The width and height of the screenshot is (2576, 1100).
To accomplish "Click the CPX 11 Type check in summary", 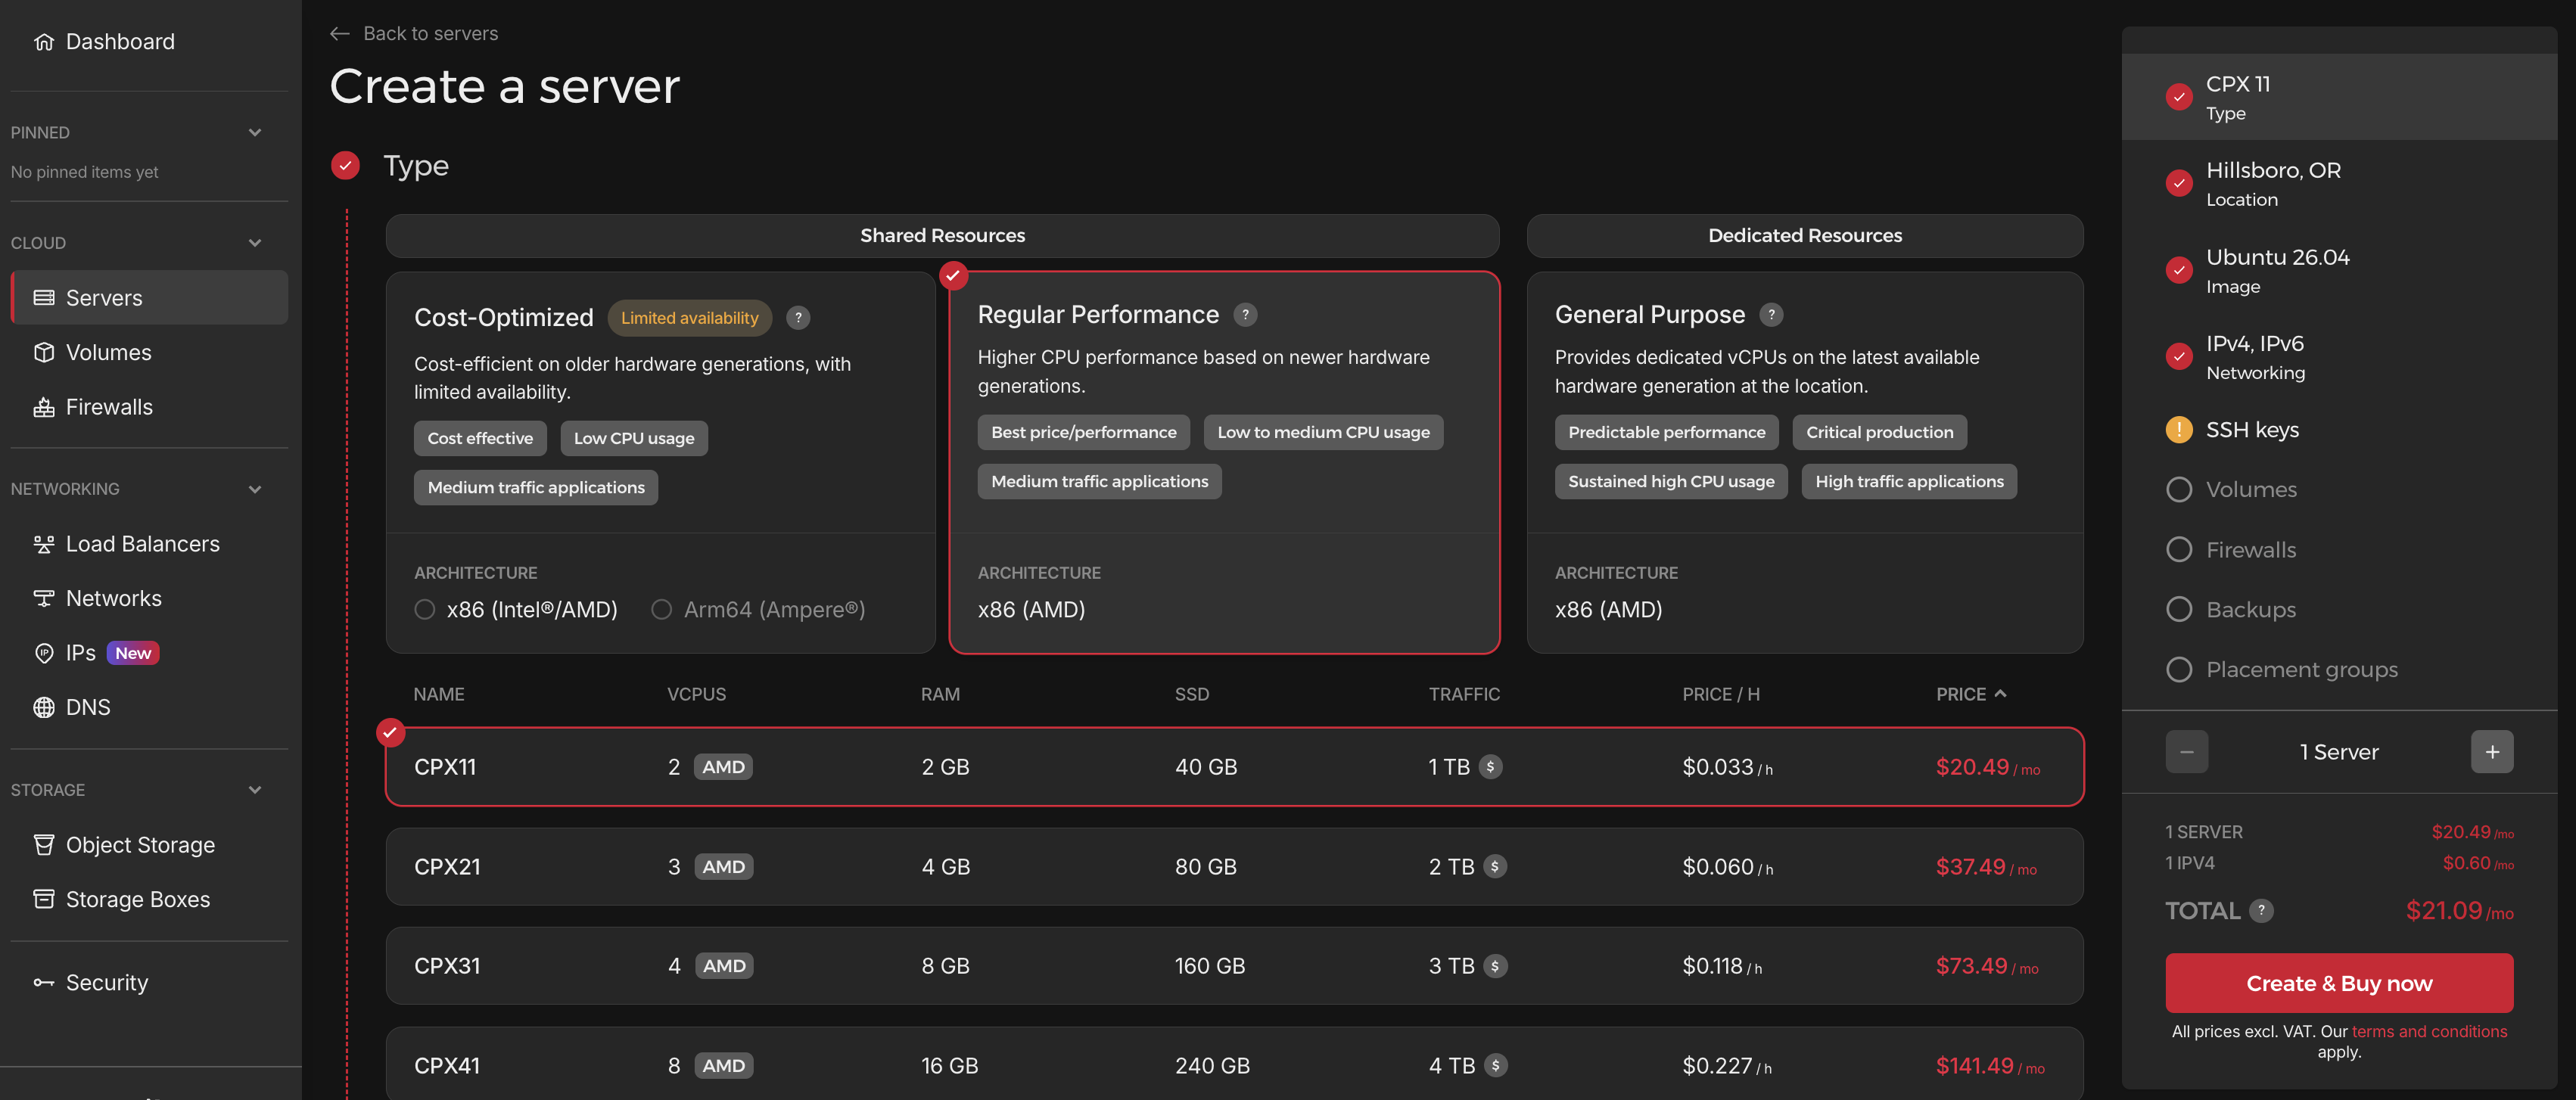I will point(2179,97).
